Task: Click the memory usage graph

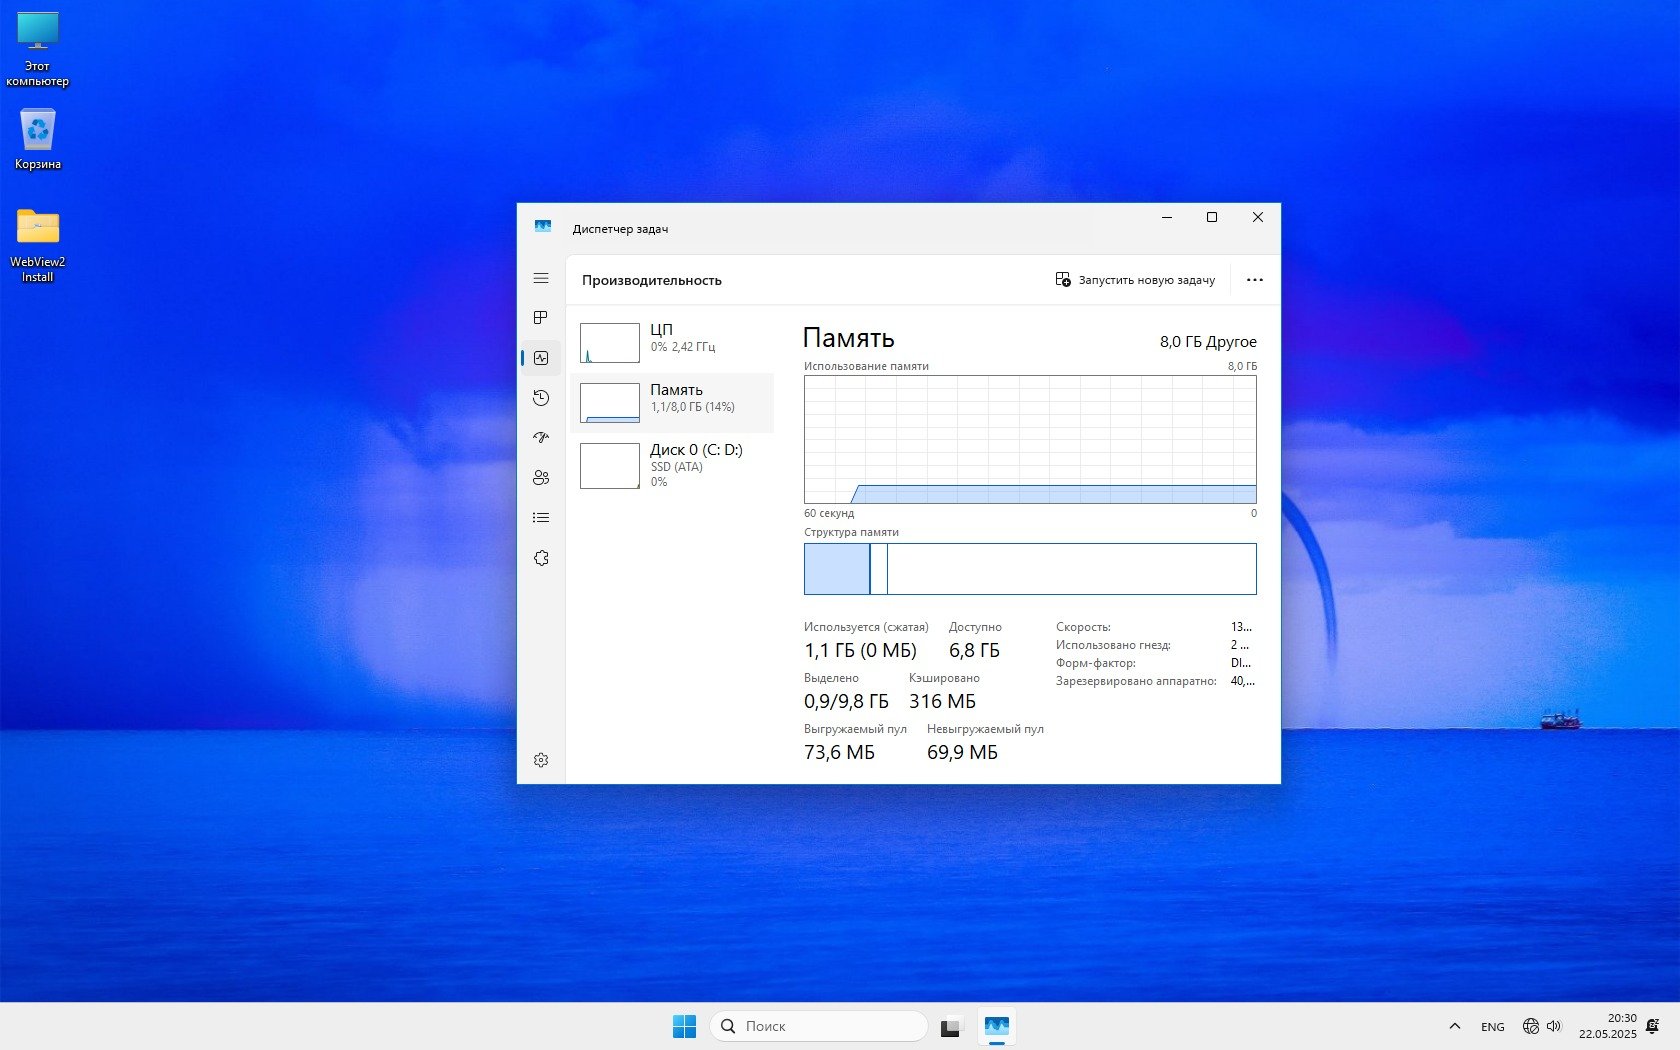Action: (x=1030, y=440)
